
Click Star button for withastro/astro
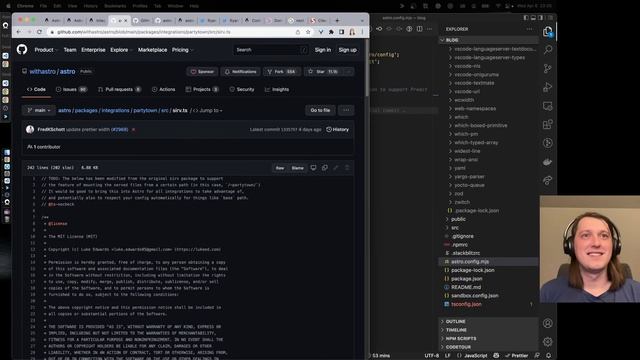pos(323,71)
